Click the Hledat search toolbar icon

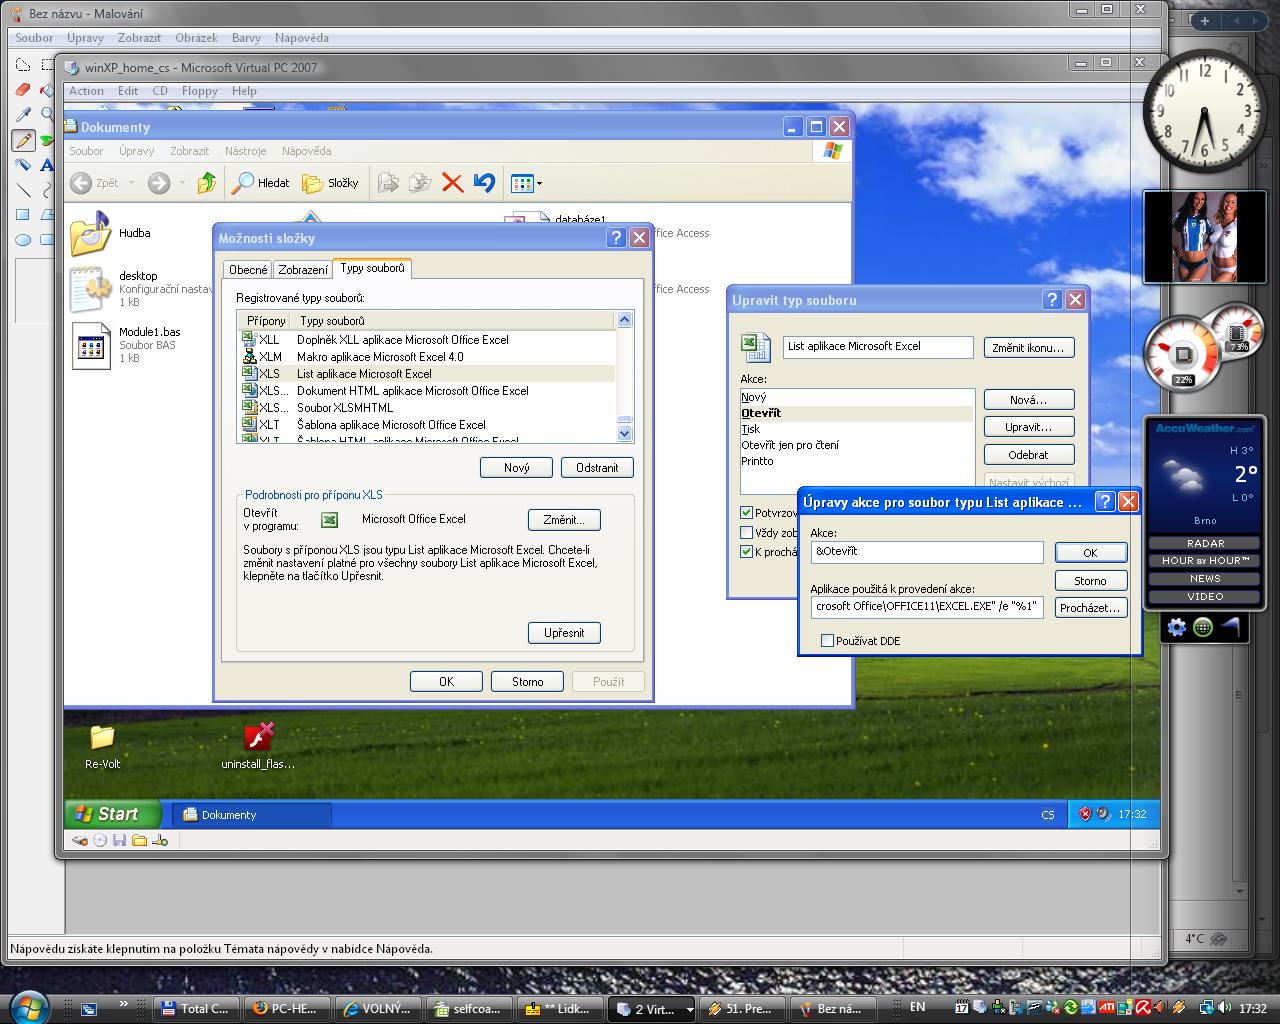point(260,183)
